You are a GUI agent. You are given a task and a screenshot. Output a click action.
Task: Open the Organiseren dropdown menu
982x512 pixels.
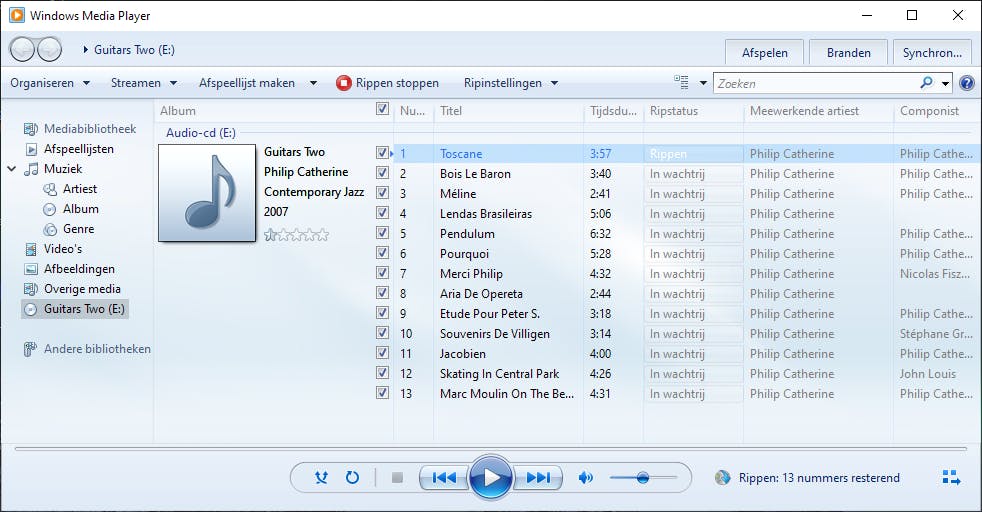[x=50, y=83]
